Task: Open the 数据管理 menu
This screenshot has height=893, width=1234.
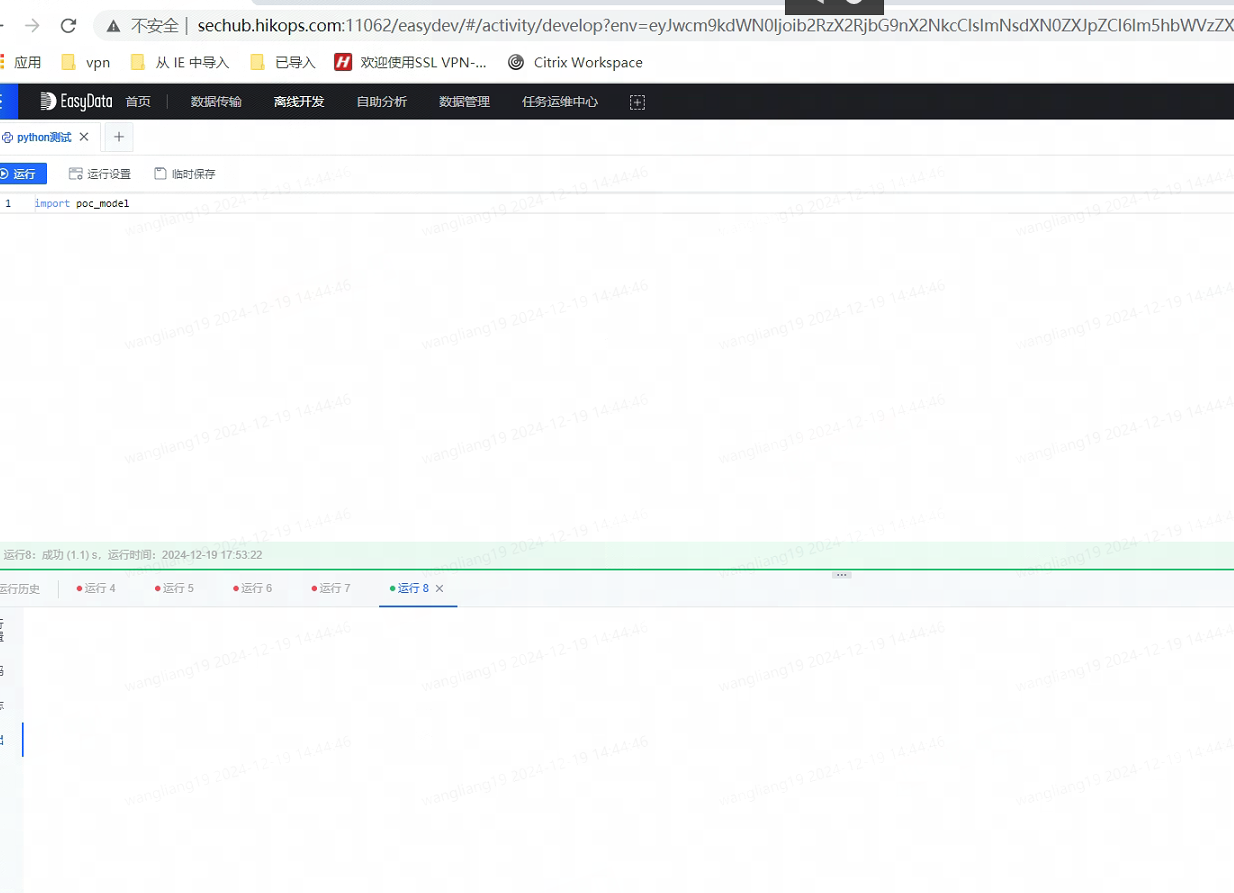Action: (x=464, y=102)
